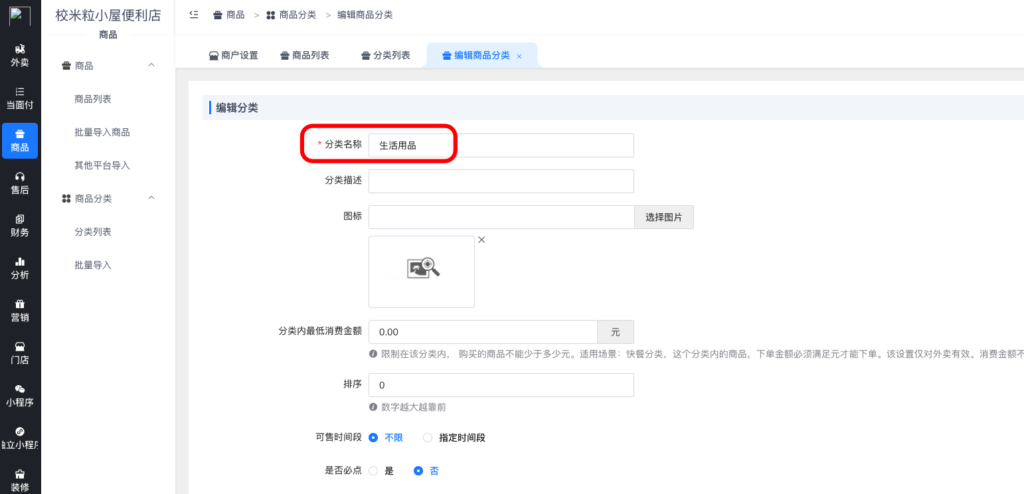Viewport: 1024px width, 494px height.
Task: Switch to the 商户设置 tab
Action: [233, 56]
